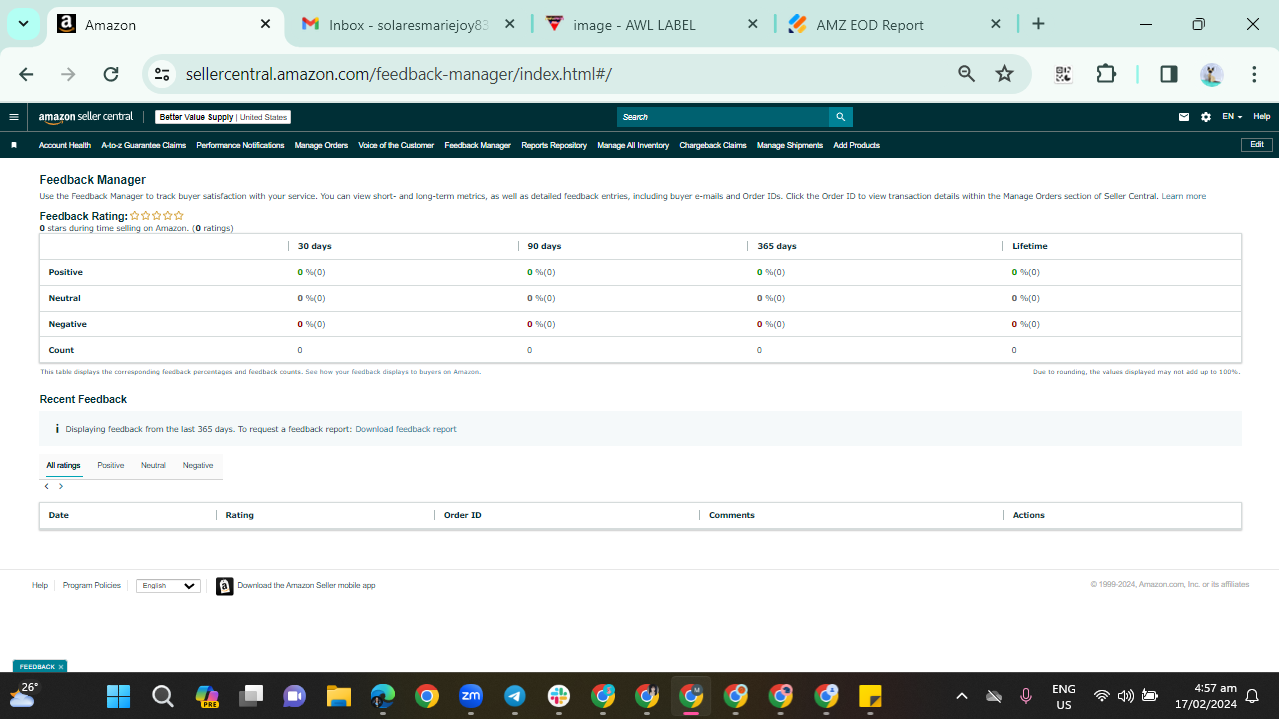The width and height of the screenshot is (1279, 719).
Task: Open Manage All Inventory
Action: [x=633, y=145]
